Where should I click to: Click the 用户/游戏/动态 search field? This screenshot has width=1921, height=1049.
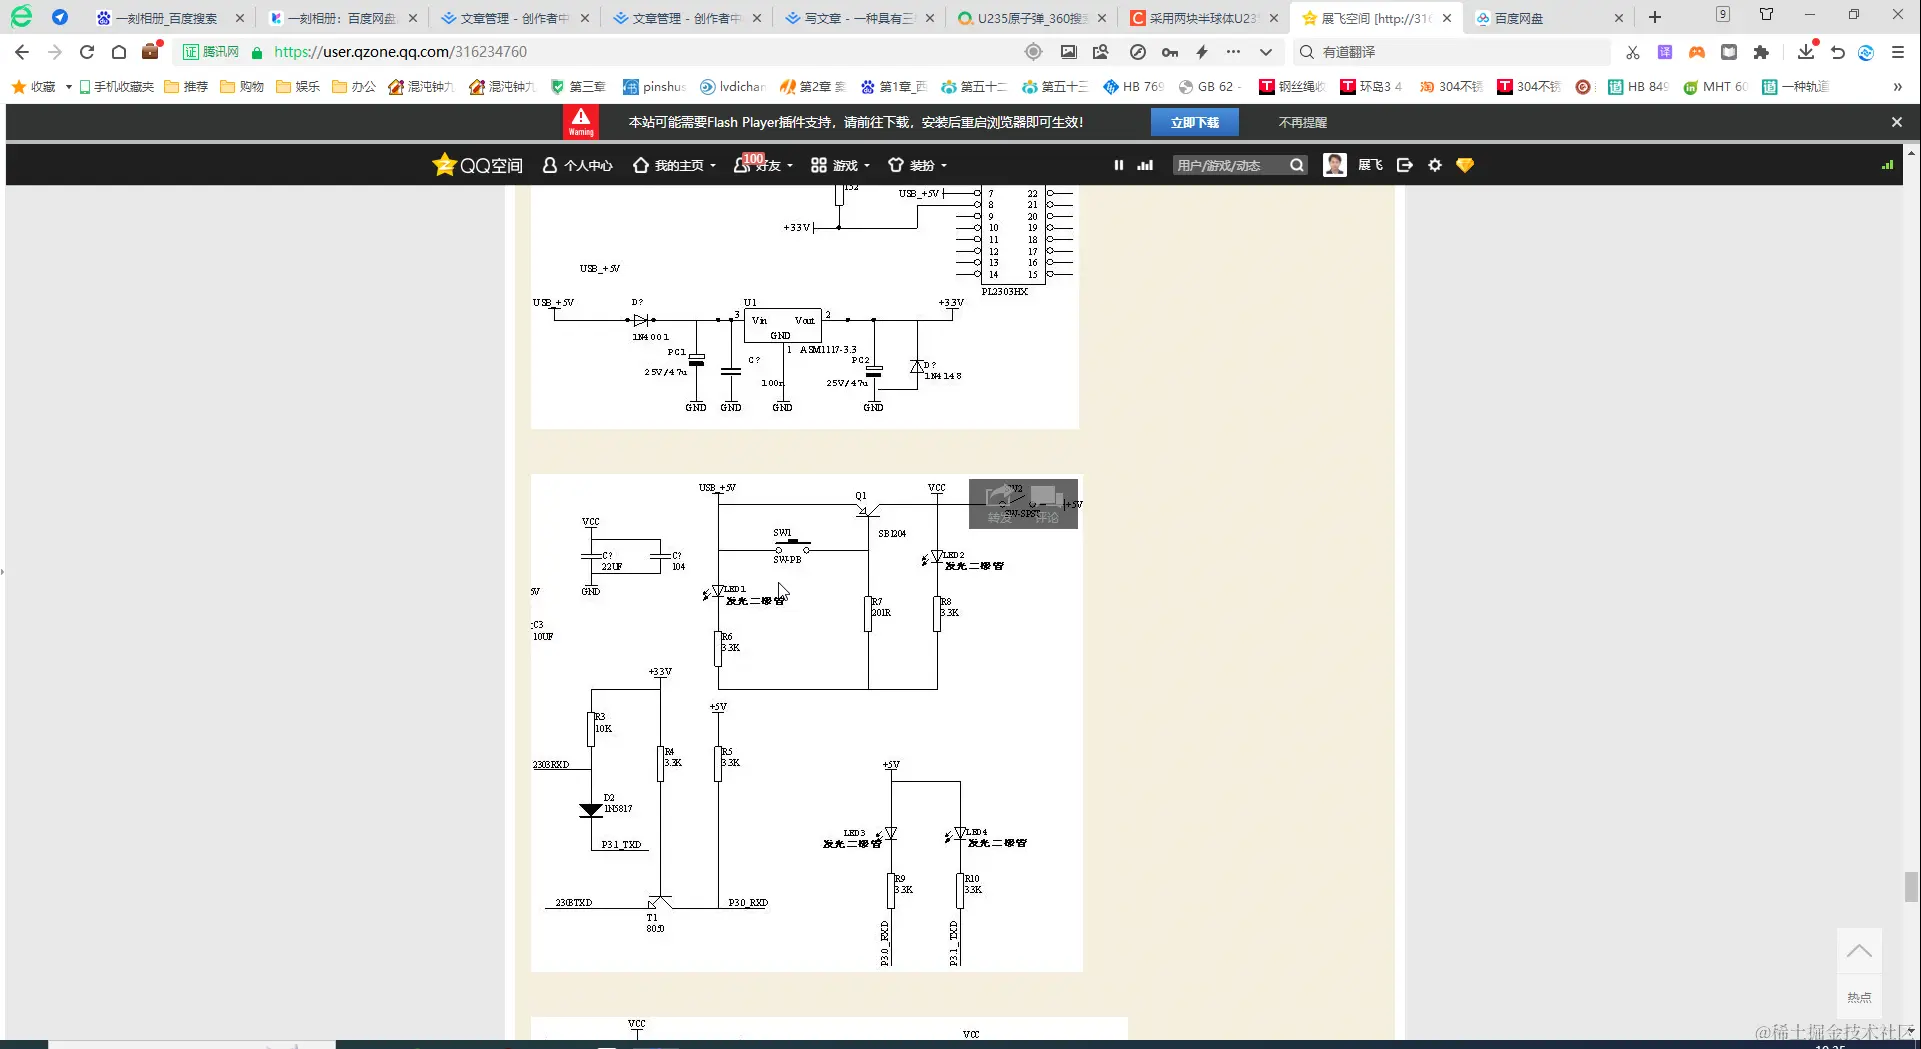1231,165
